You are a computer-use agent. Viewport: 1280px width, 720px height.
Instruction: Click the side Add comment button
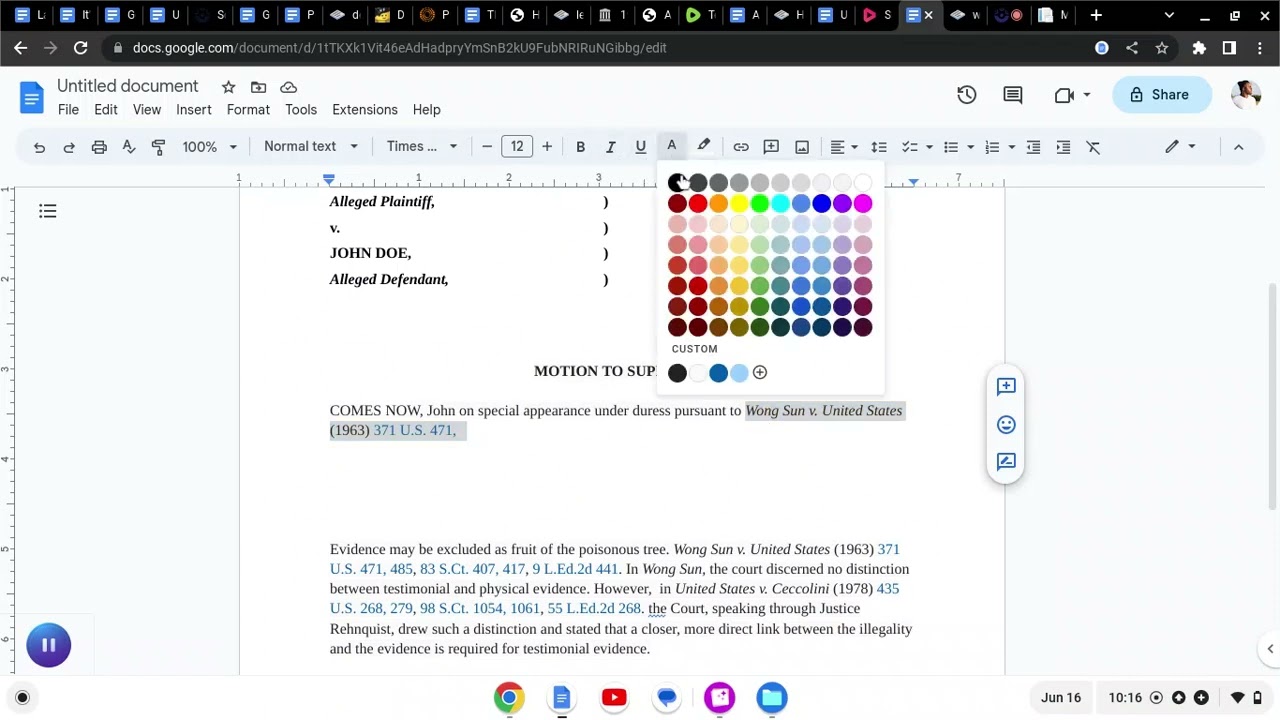pos(1006,386)
